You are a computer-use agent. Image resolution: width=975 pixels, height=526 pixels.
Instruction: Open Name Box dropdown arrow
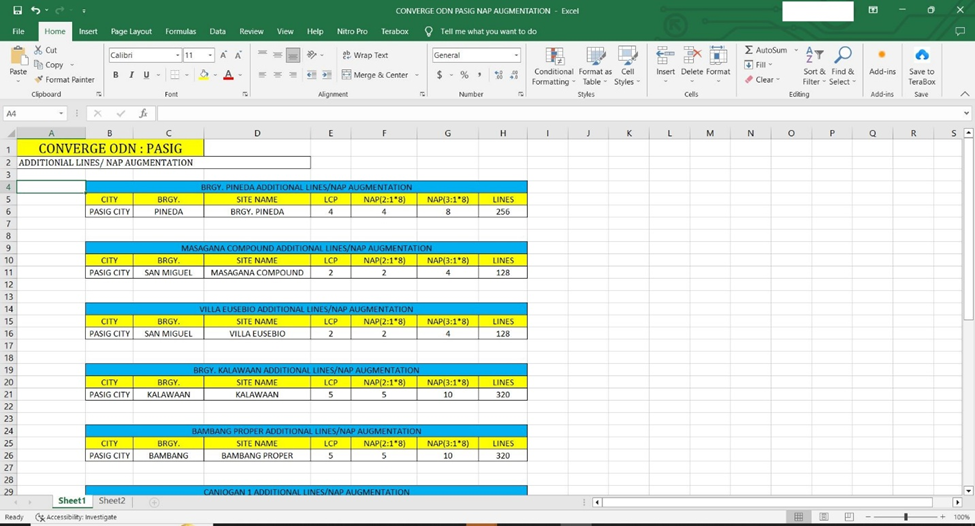coord(61,113)
